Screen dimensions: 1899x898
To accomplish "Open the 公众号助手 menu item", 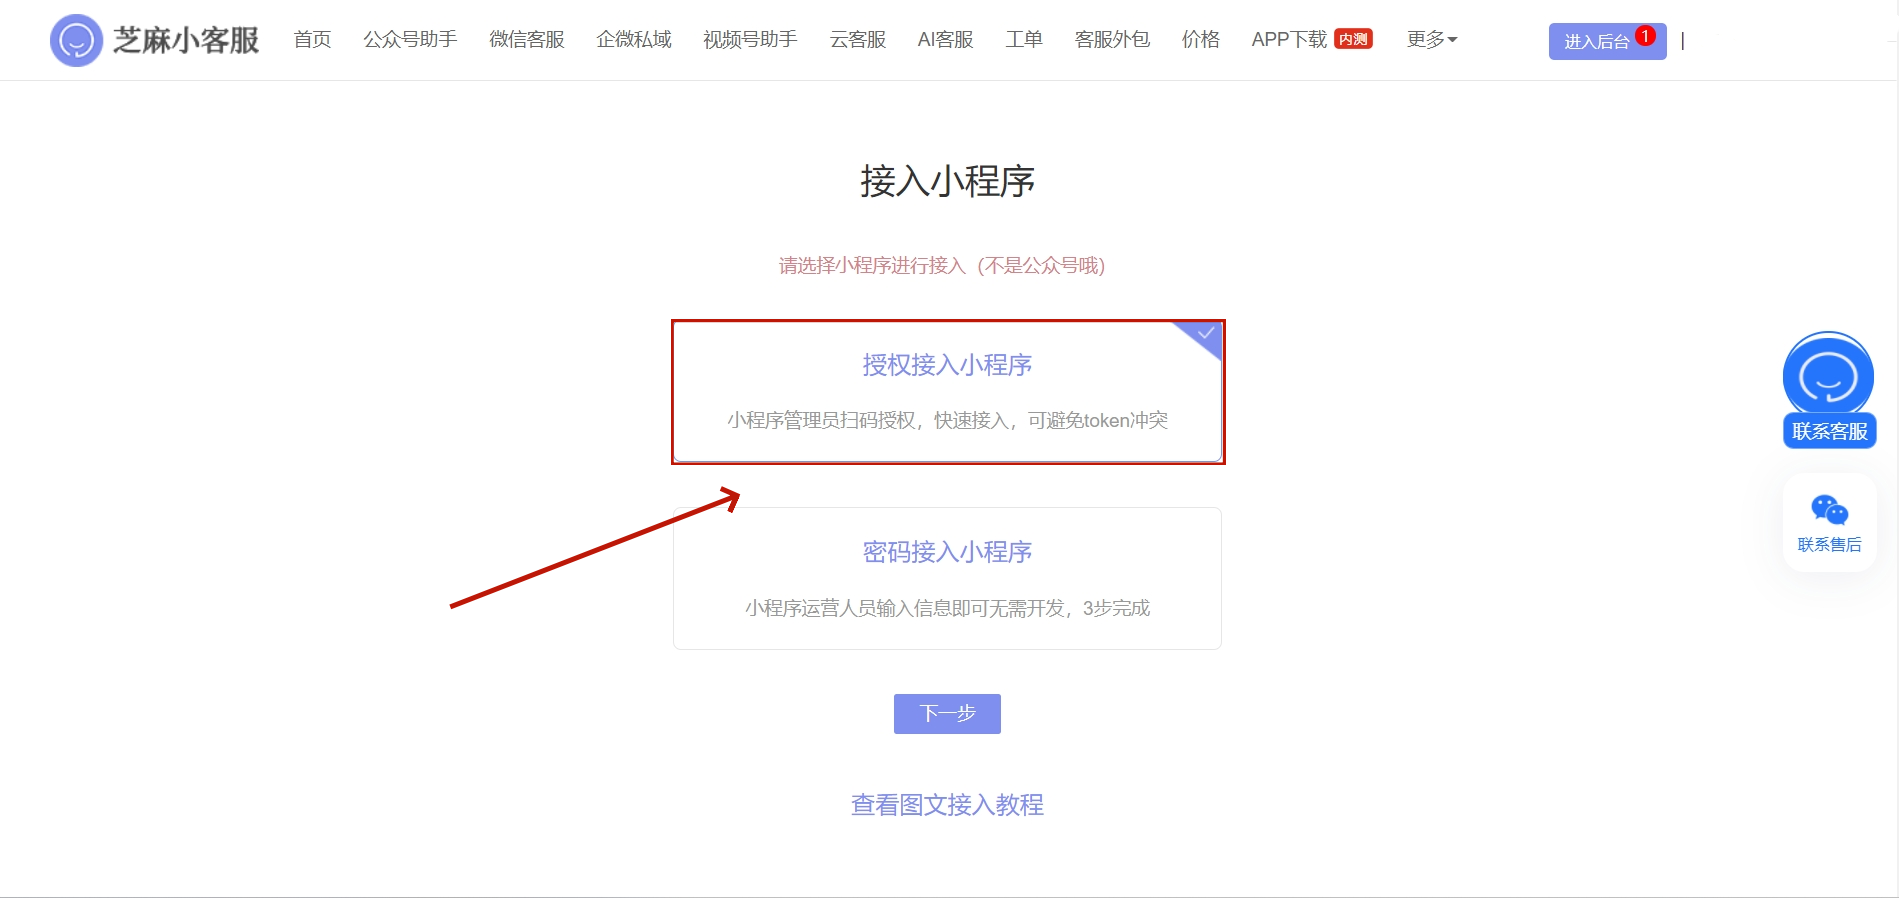I will pos(410,39).
